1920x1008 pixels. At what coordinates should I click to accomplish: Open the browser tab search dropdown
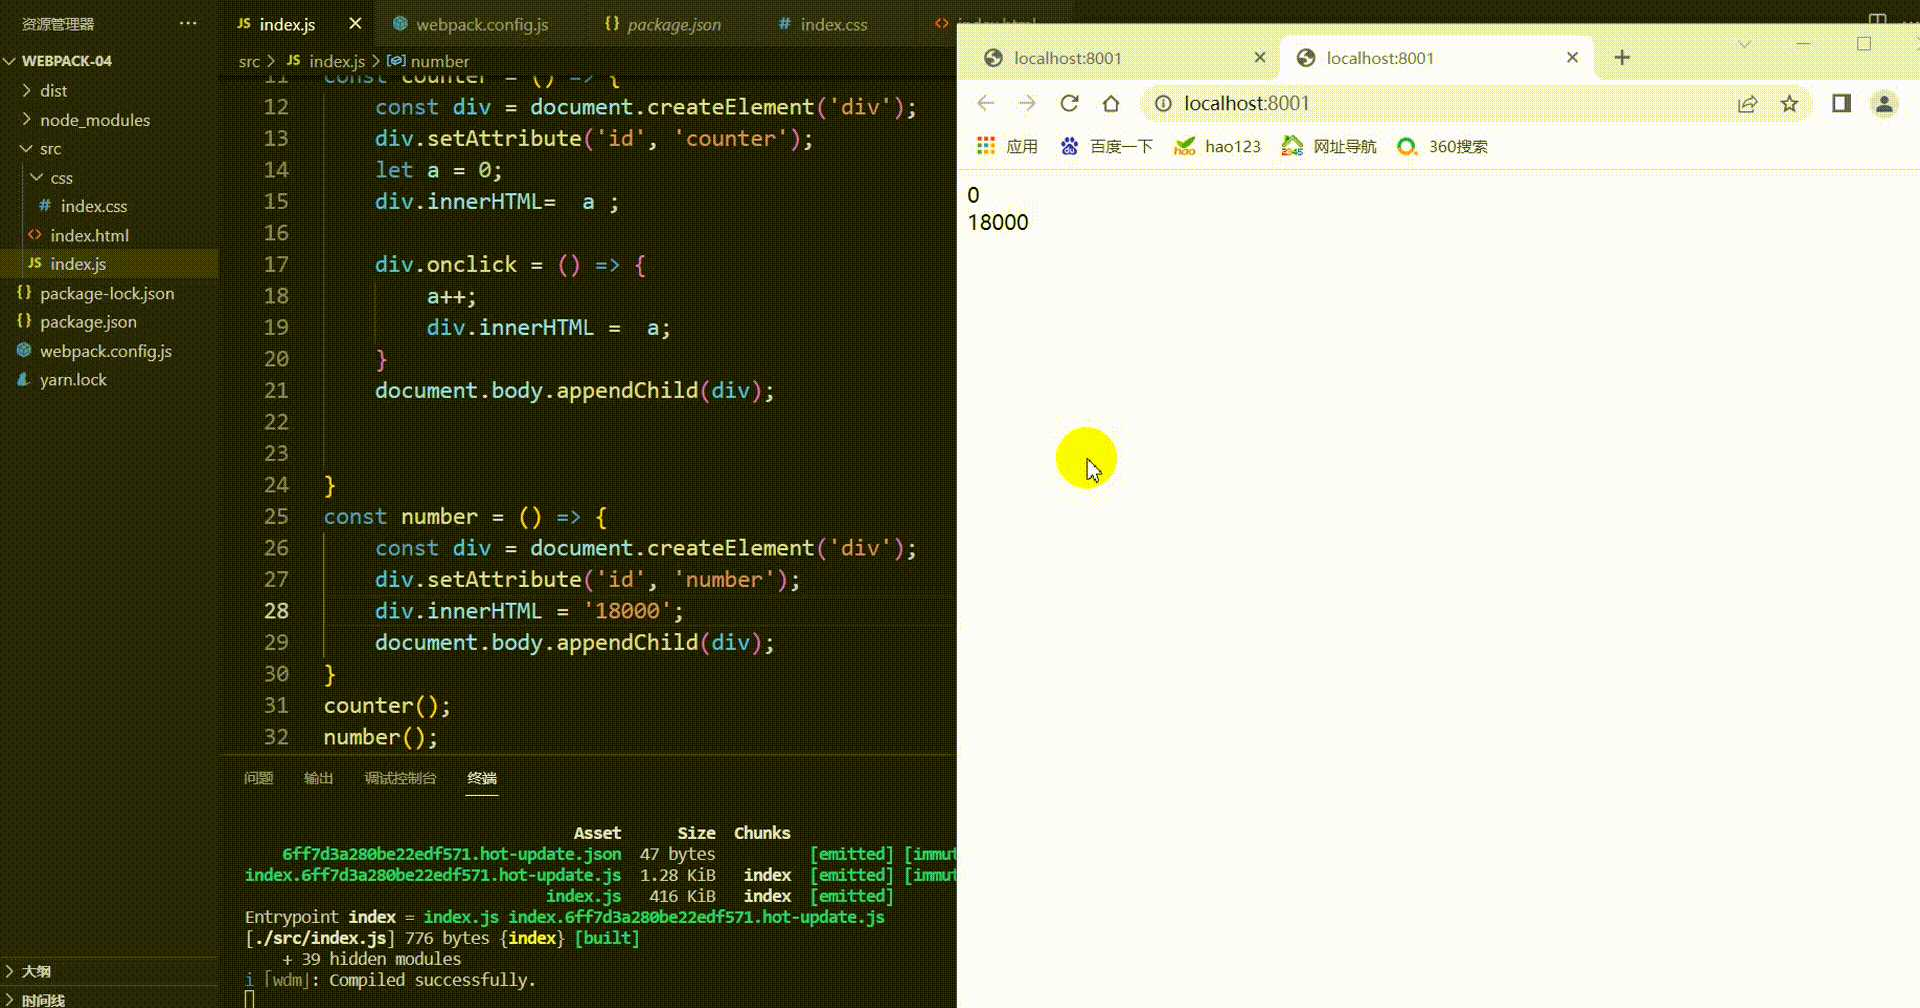(1744, 44)
